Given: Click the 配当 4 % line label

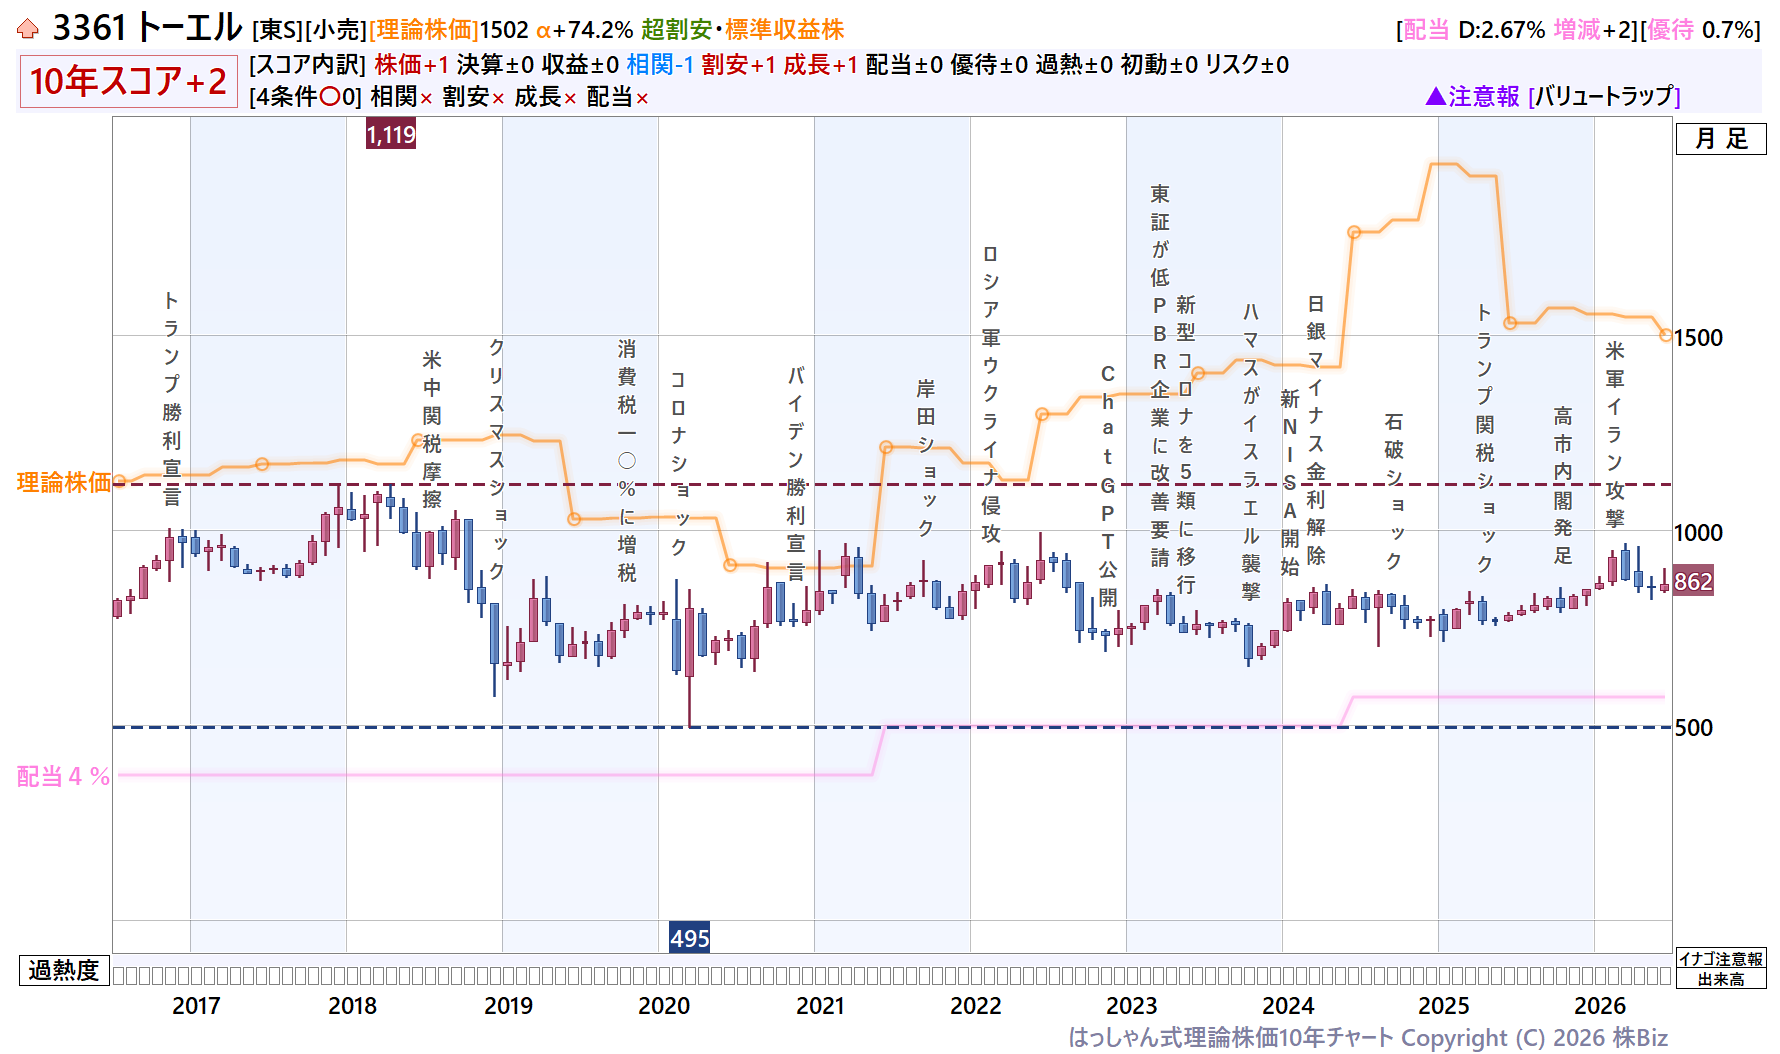Looking at the screenshot, I should 64,776.
